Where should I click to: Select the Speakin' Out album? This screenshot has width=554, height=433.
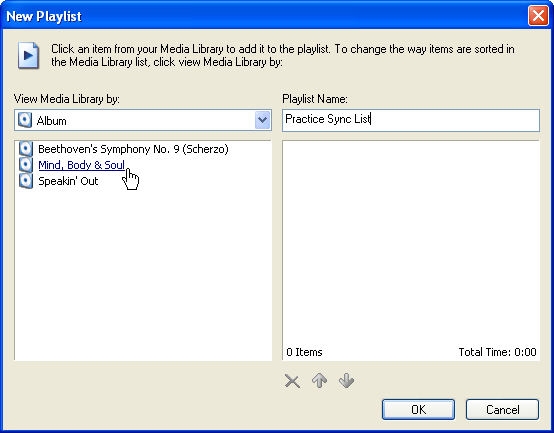pyautogui.click(x=68, y=181)
